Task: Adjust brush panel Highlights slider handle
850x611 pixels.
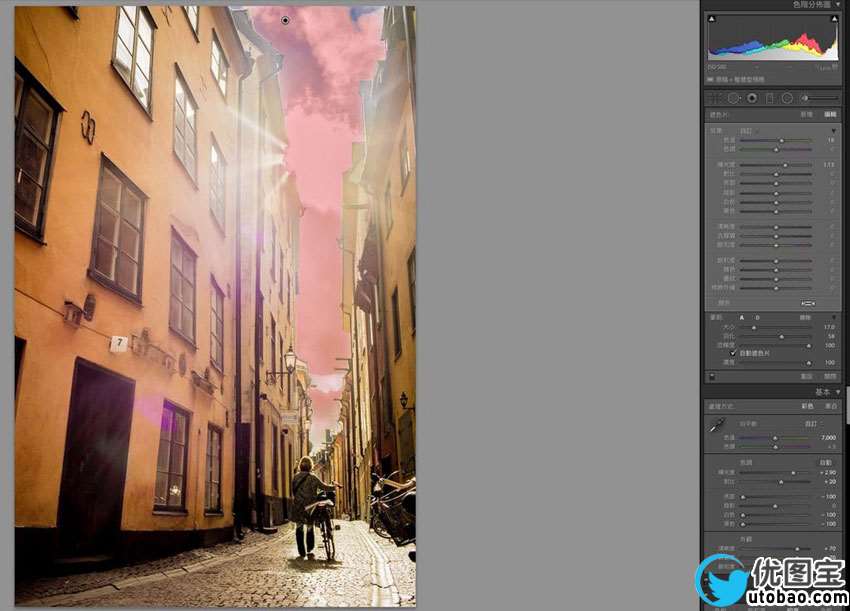Action: 776,183
